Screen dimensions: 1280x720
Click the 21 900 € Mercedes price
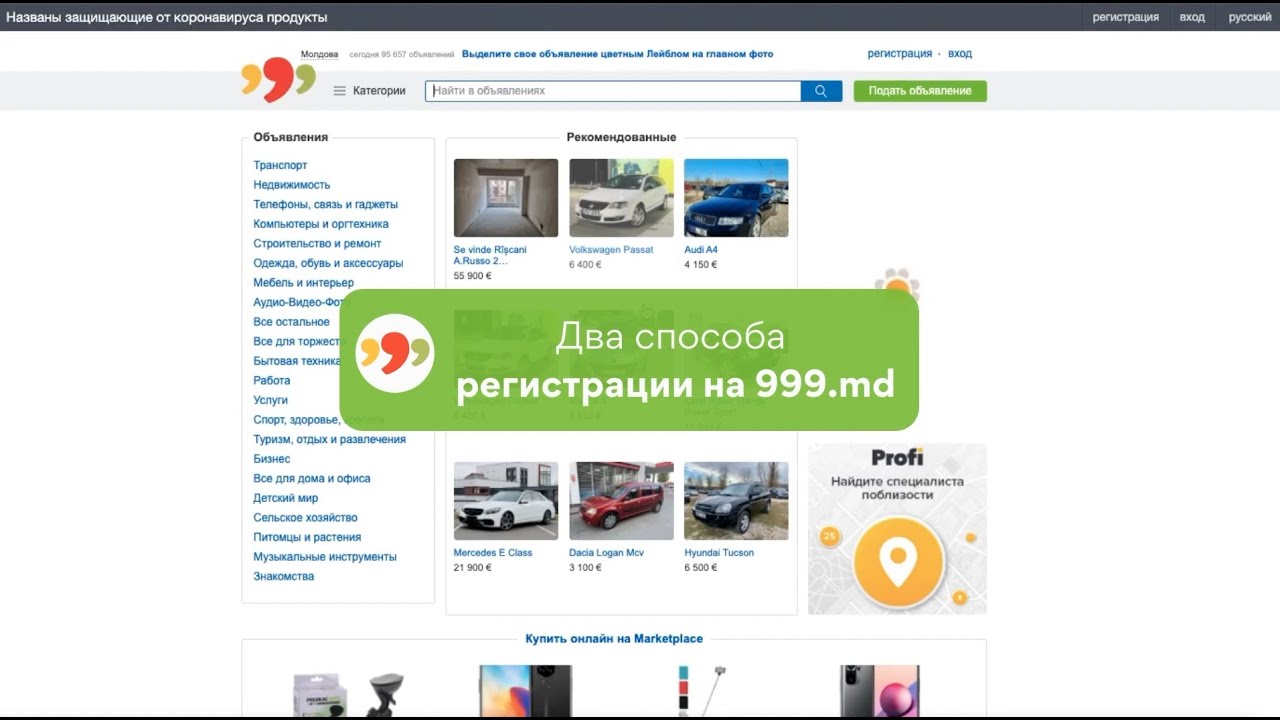pos(473,568)
